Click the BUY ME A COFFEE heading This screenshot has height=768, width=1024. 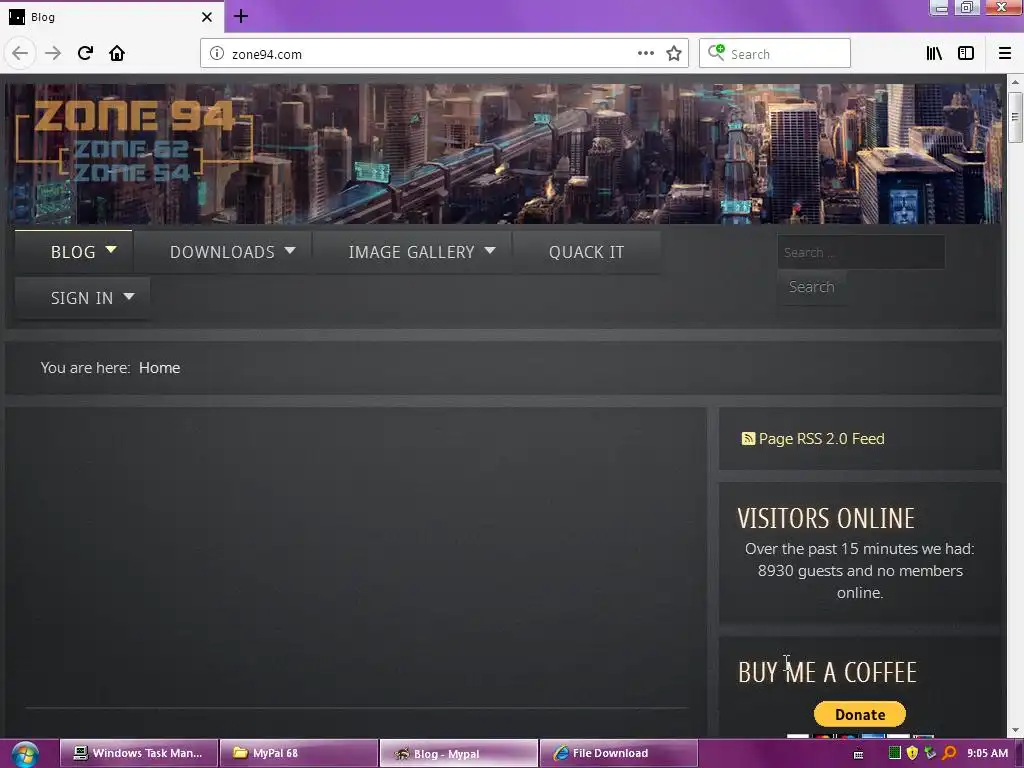pyautogui.click(x=827, y=673)
